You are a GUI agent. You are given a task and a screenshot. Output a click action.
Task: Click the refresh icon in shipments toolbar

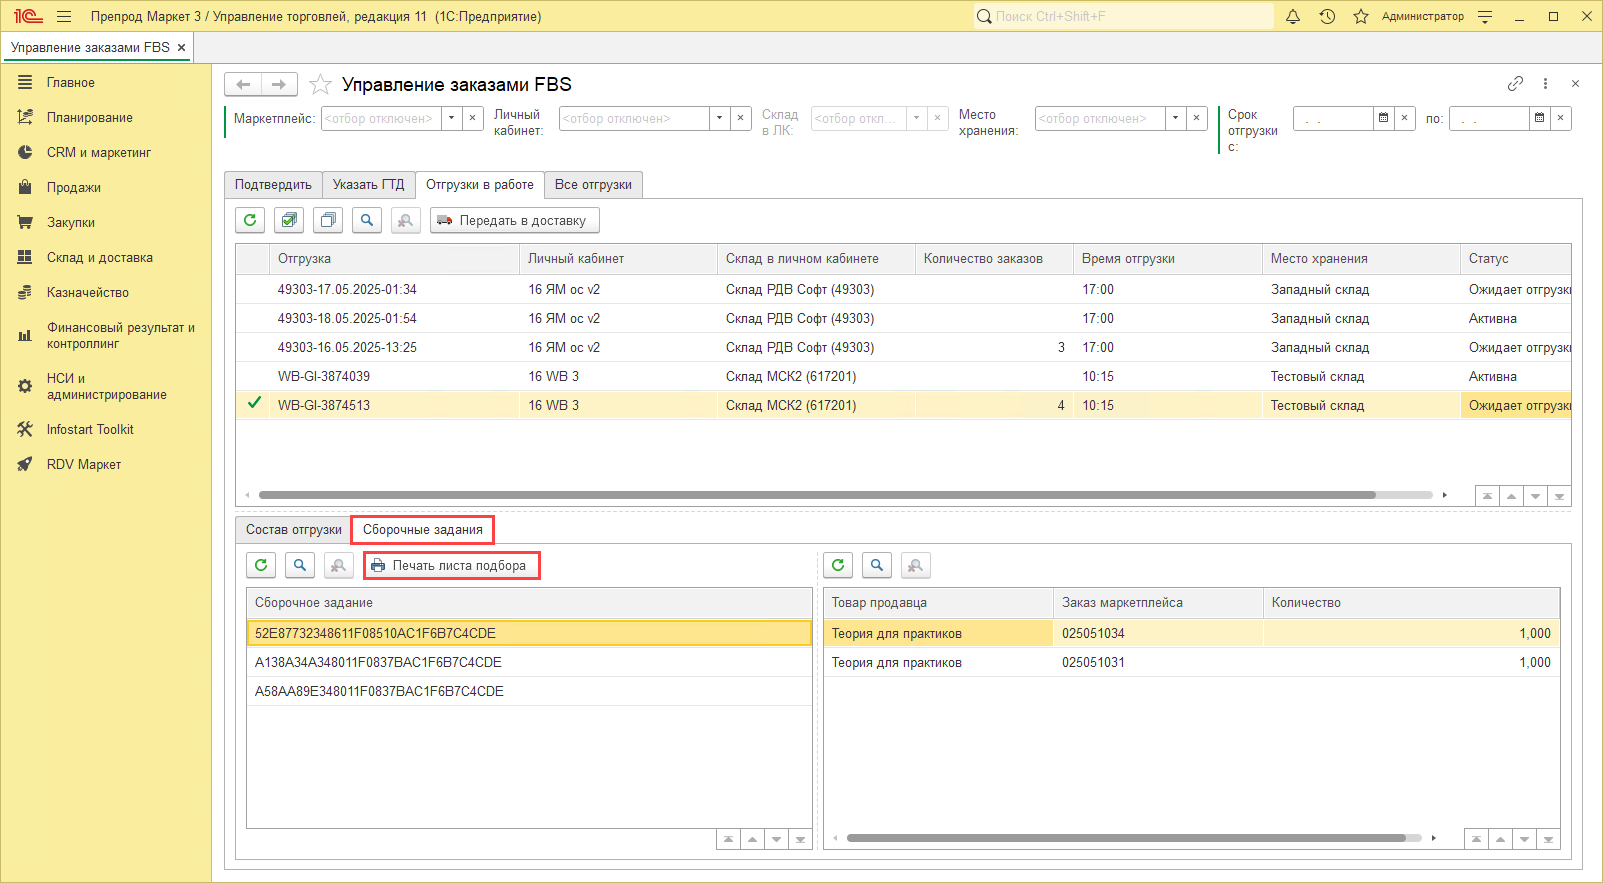click(250, 220)
